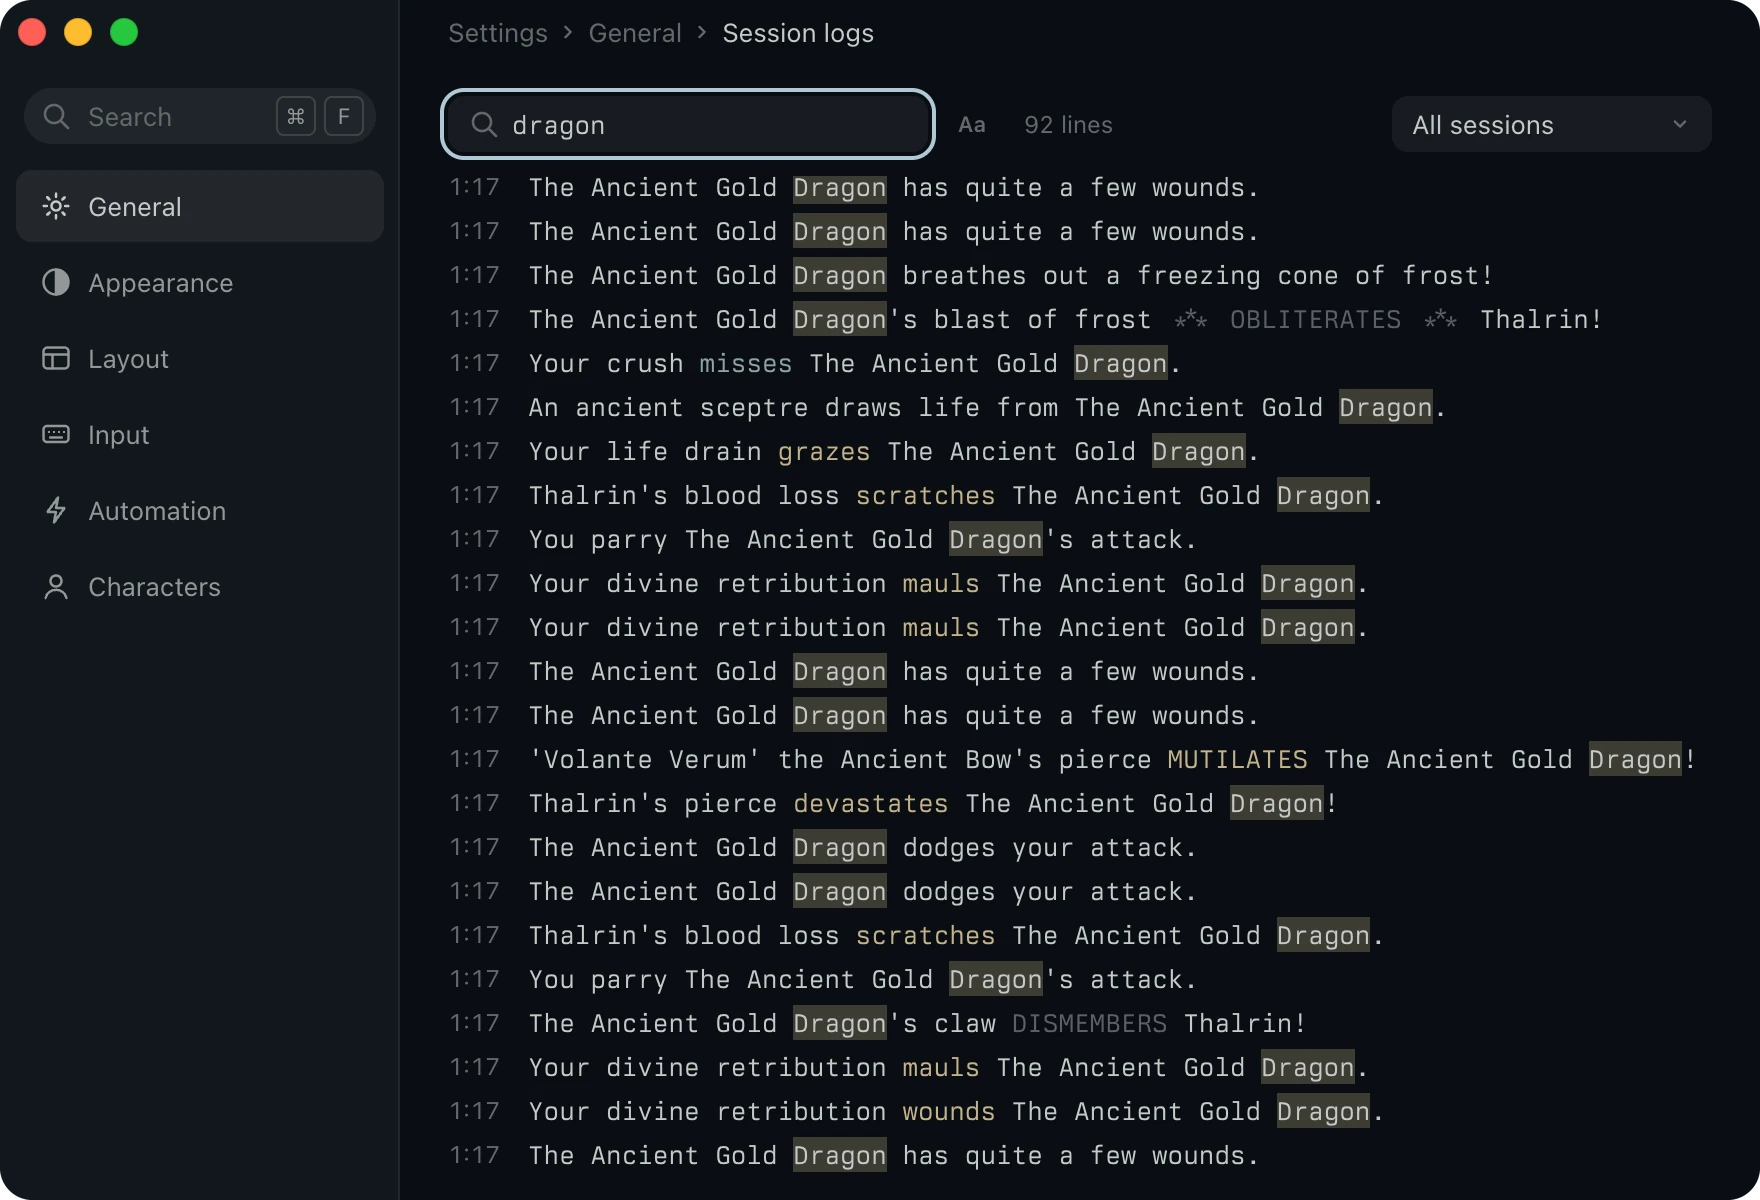Navigate to Settings breadcrumb
The width and height of the screenshot is (1760, 1200).
click(x=498, y=33)
